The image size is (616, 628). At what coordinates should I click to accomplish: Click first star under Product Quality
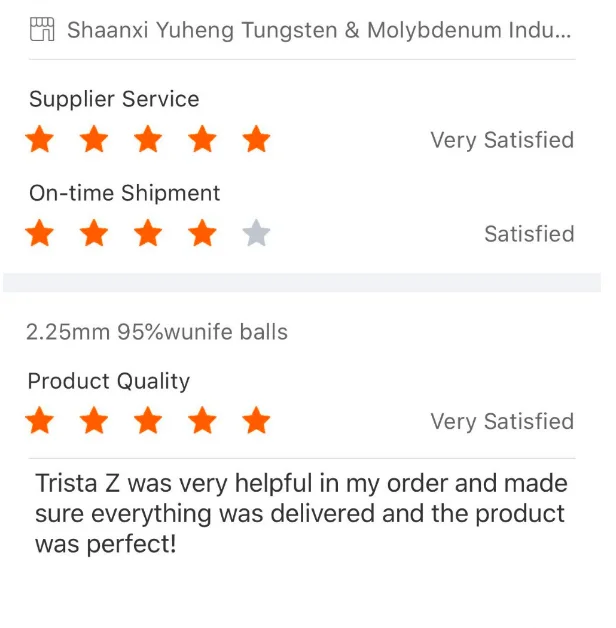[x=39, y=421]
